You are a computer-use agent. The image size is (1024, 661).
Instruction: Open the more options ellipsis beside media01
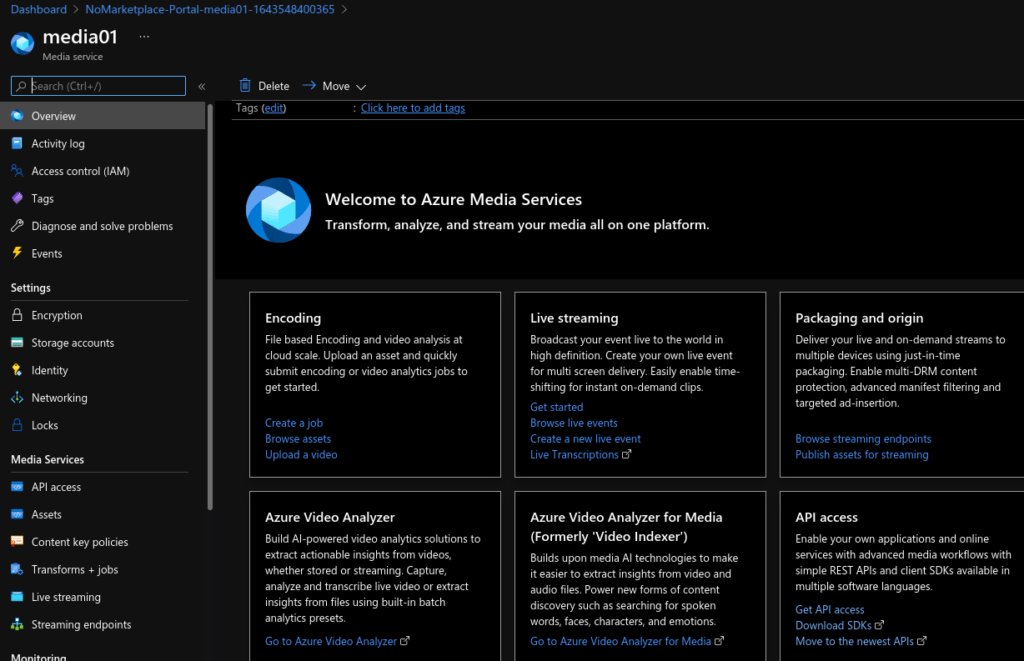[x=144, y=37]
